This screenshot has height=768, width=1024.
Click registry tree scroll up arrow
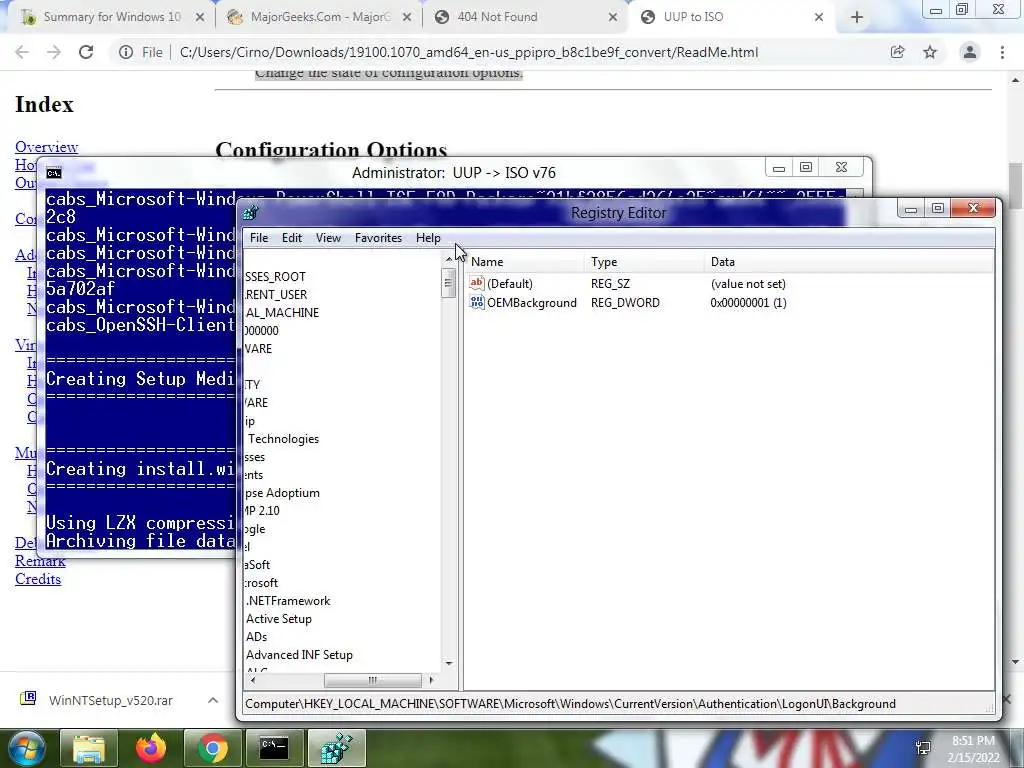pyautogui.click(x=449, y=259)
